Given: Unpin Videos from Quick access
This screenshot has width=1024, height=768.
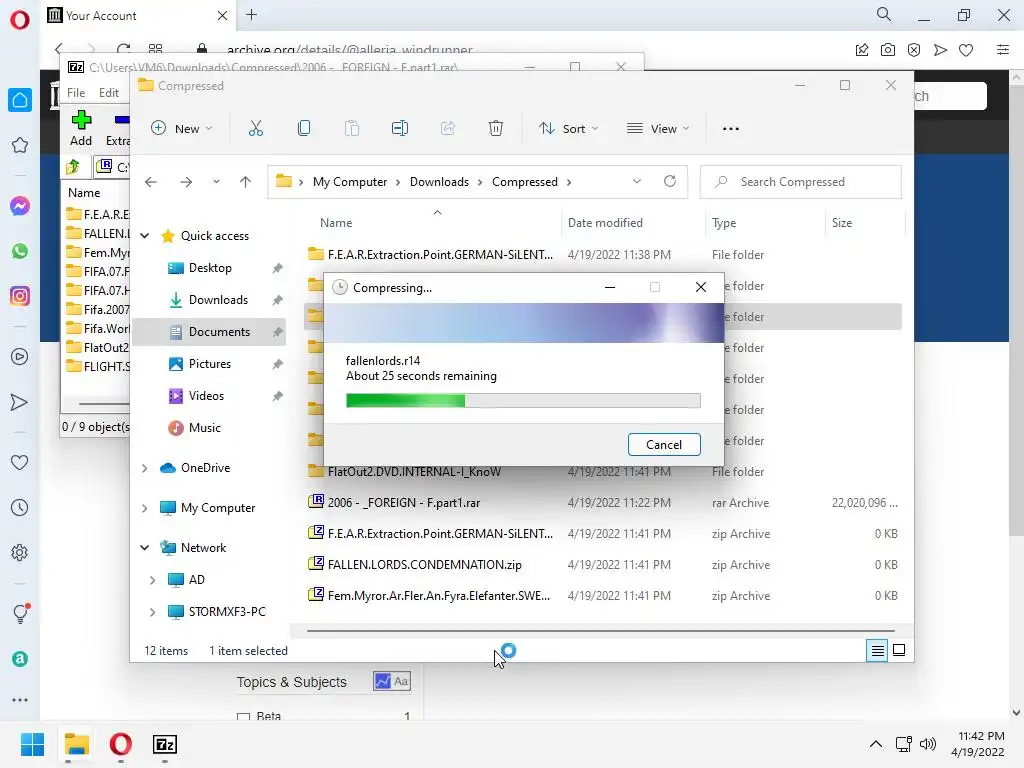Looking at the screenshot, I should (278, 396).
